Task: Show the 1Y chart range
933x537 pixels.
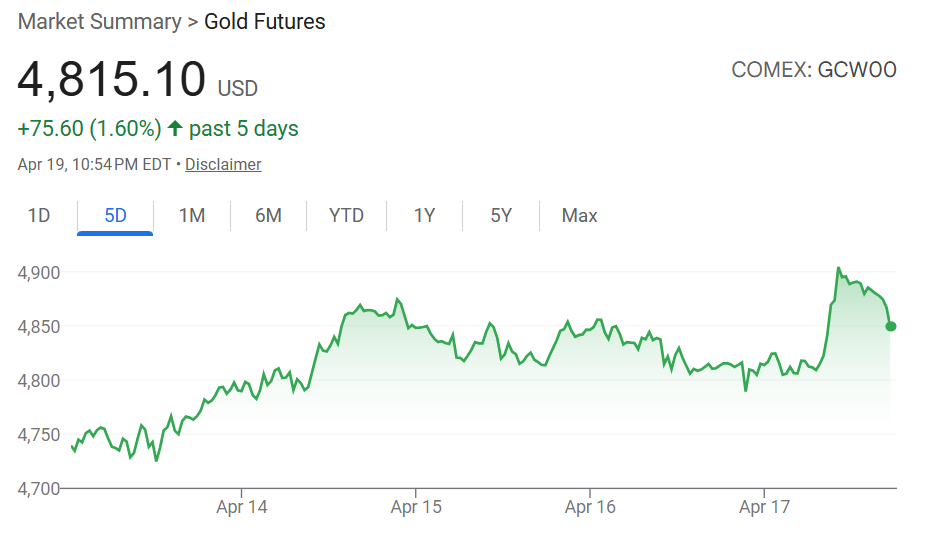Action: pyautogui.click(x=424, y=216)
